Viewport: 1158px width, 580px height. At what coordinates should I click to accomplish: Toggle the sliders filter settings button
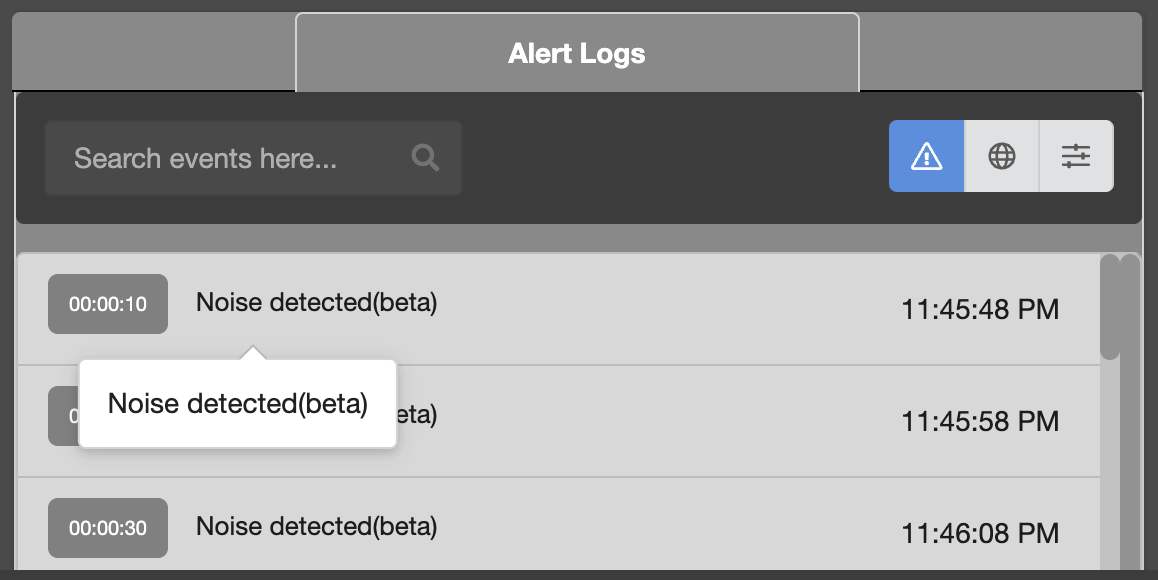coord(1076,156)
